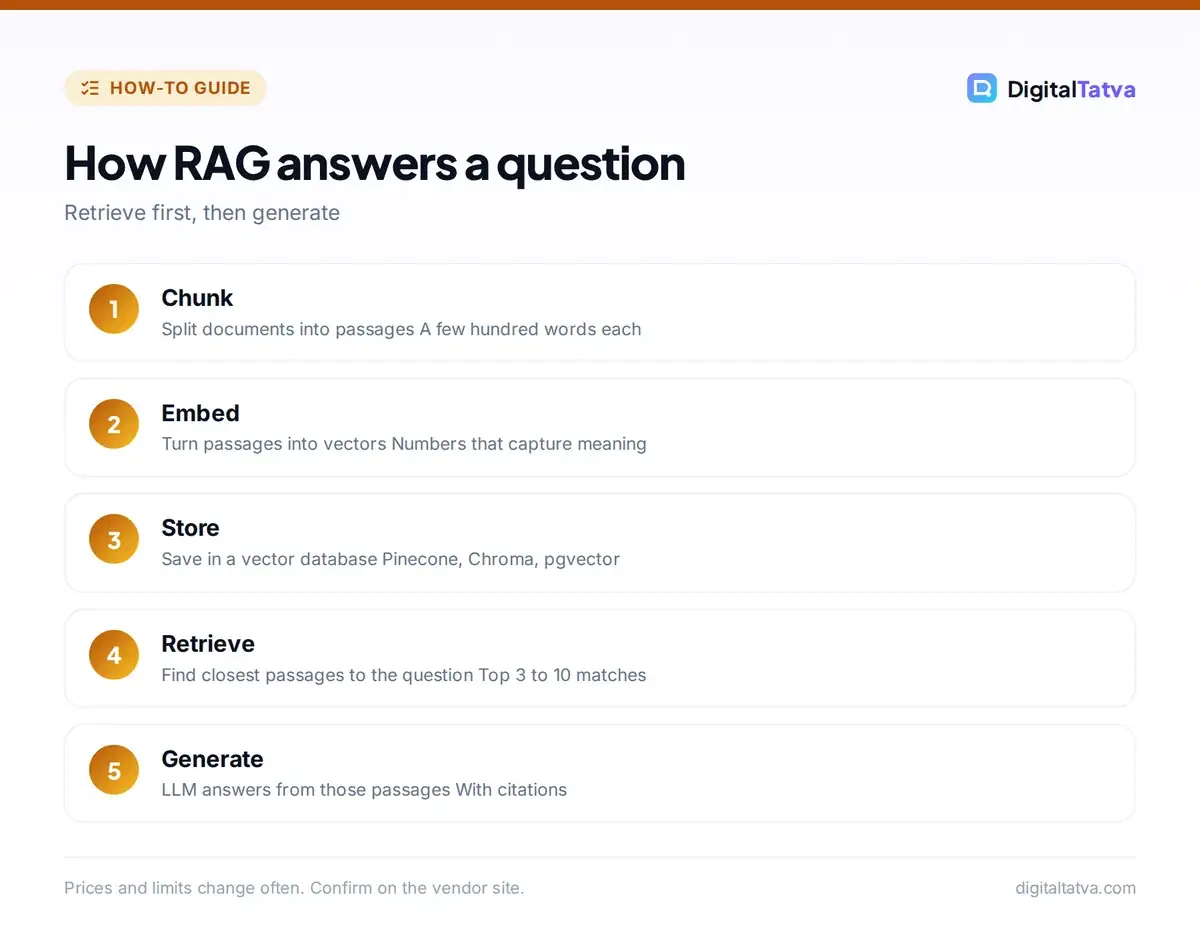Click 'Save in a vector database' description

coord(270,559)
